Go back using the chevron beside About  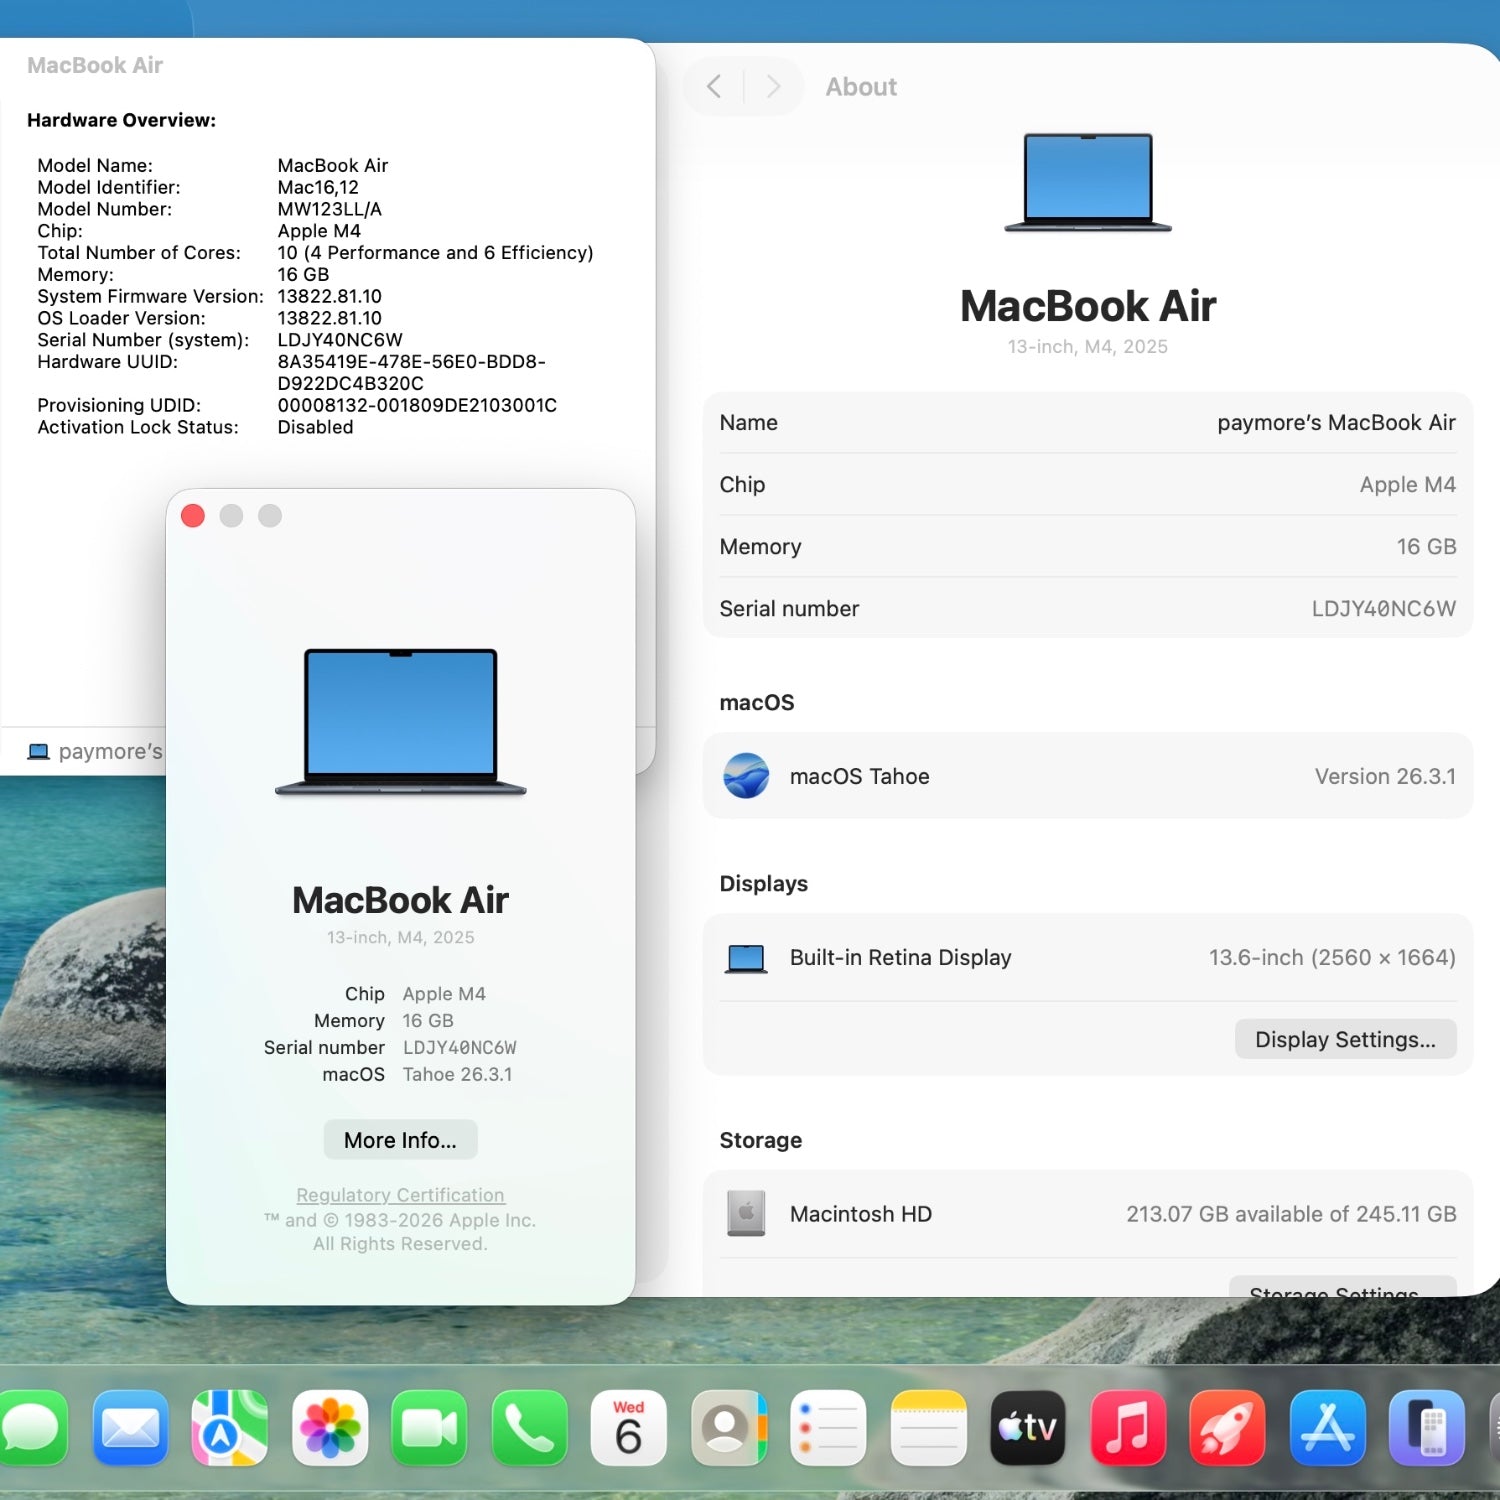(x=714, y=87)
